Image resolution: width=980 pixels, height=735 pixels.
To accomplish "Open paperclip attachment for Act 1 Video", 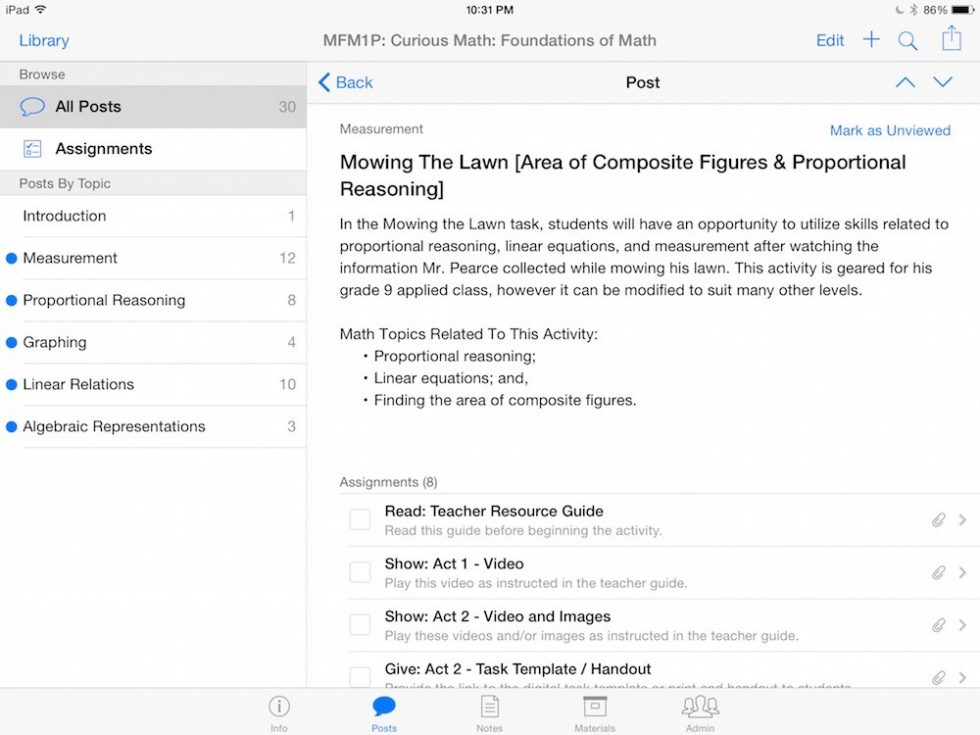I will pyautogui.click(x=938, y=573).
